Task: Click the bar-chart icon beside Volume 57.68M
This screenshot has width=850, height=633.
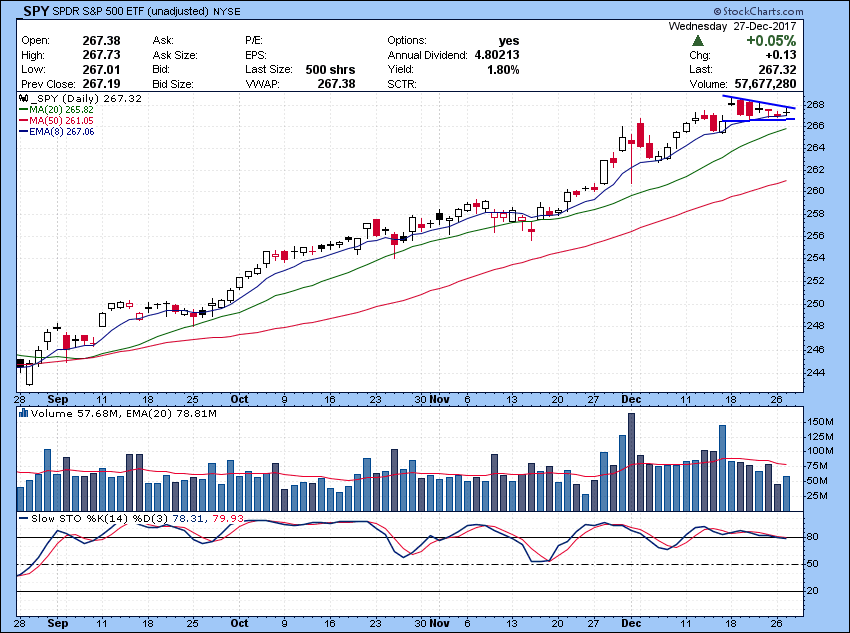Action: pos(23,414)
